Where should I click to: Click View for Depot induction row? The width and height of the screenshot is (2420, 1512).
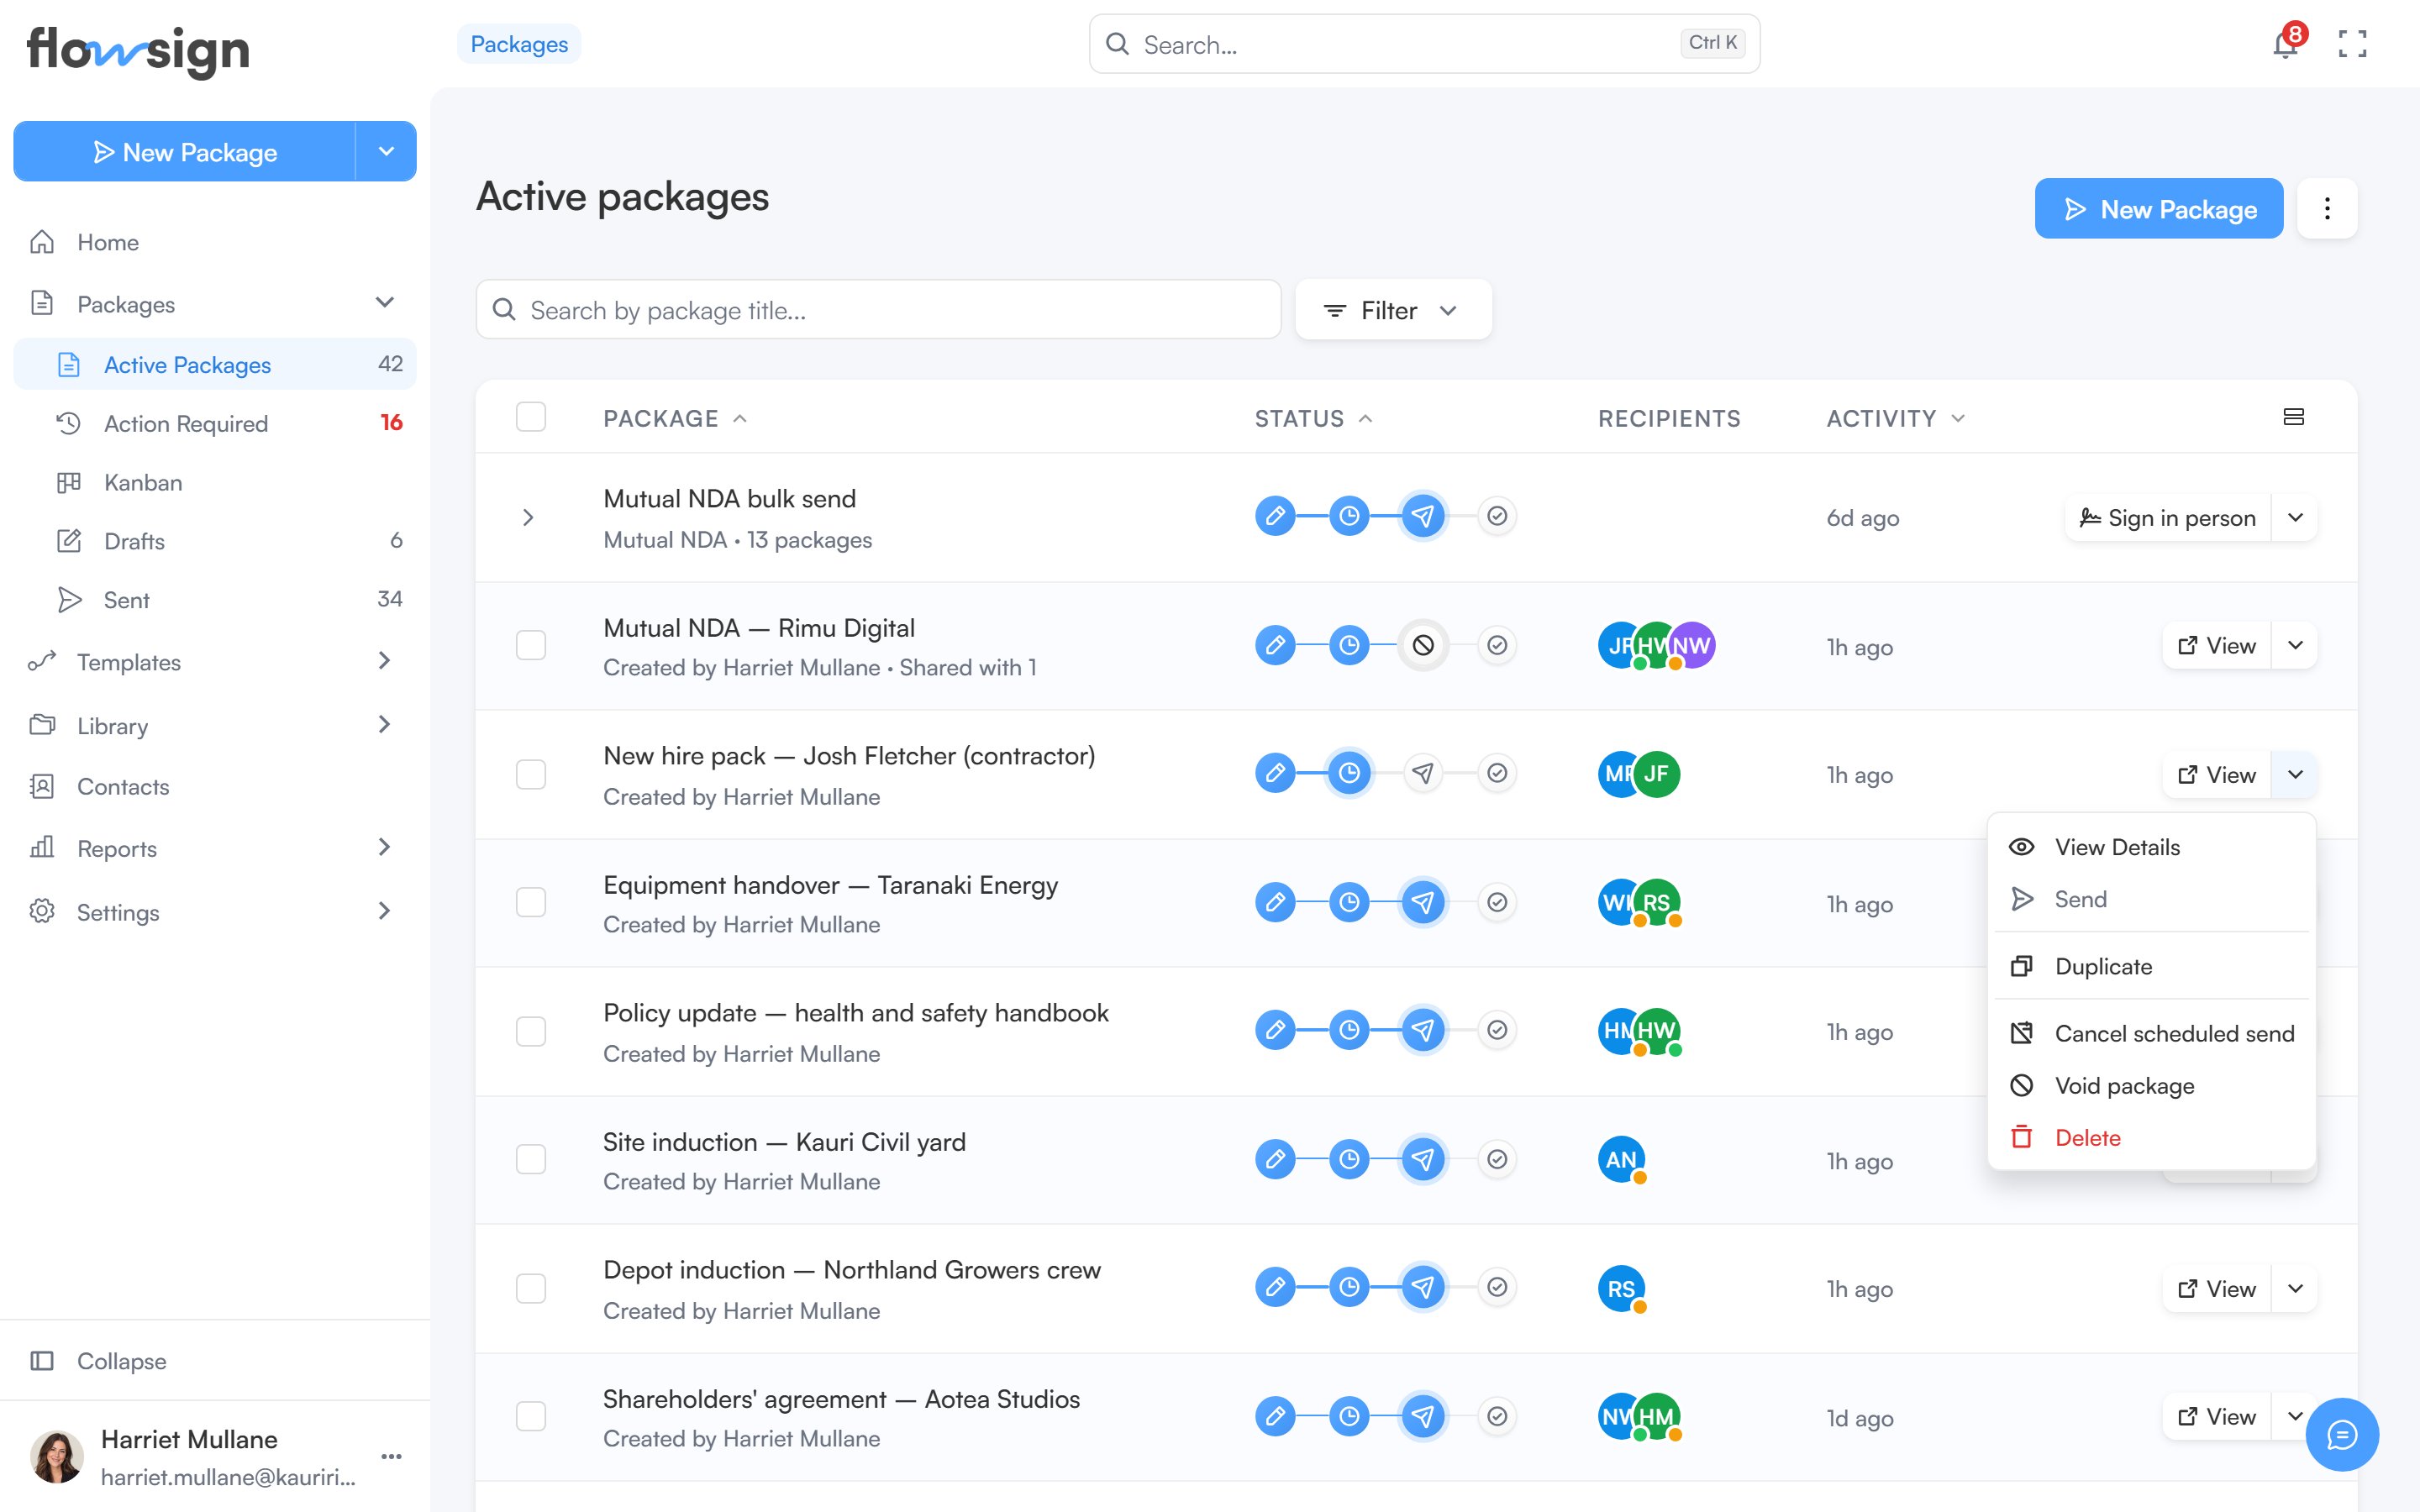(x=2216, y=1288)
